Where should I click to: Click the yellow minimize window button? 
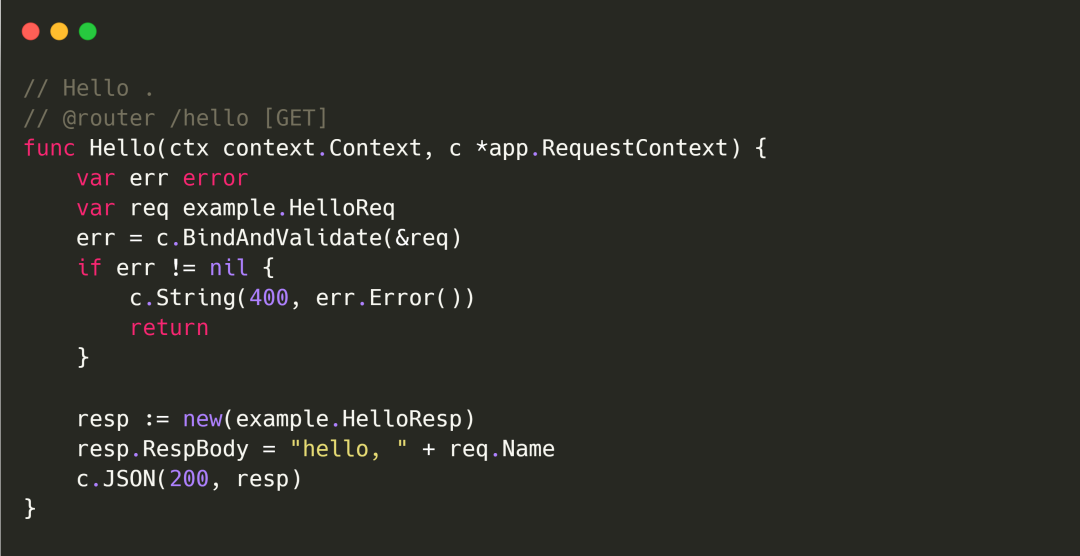click(x=59, y=31)
